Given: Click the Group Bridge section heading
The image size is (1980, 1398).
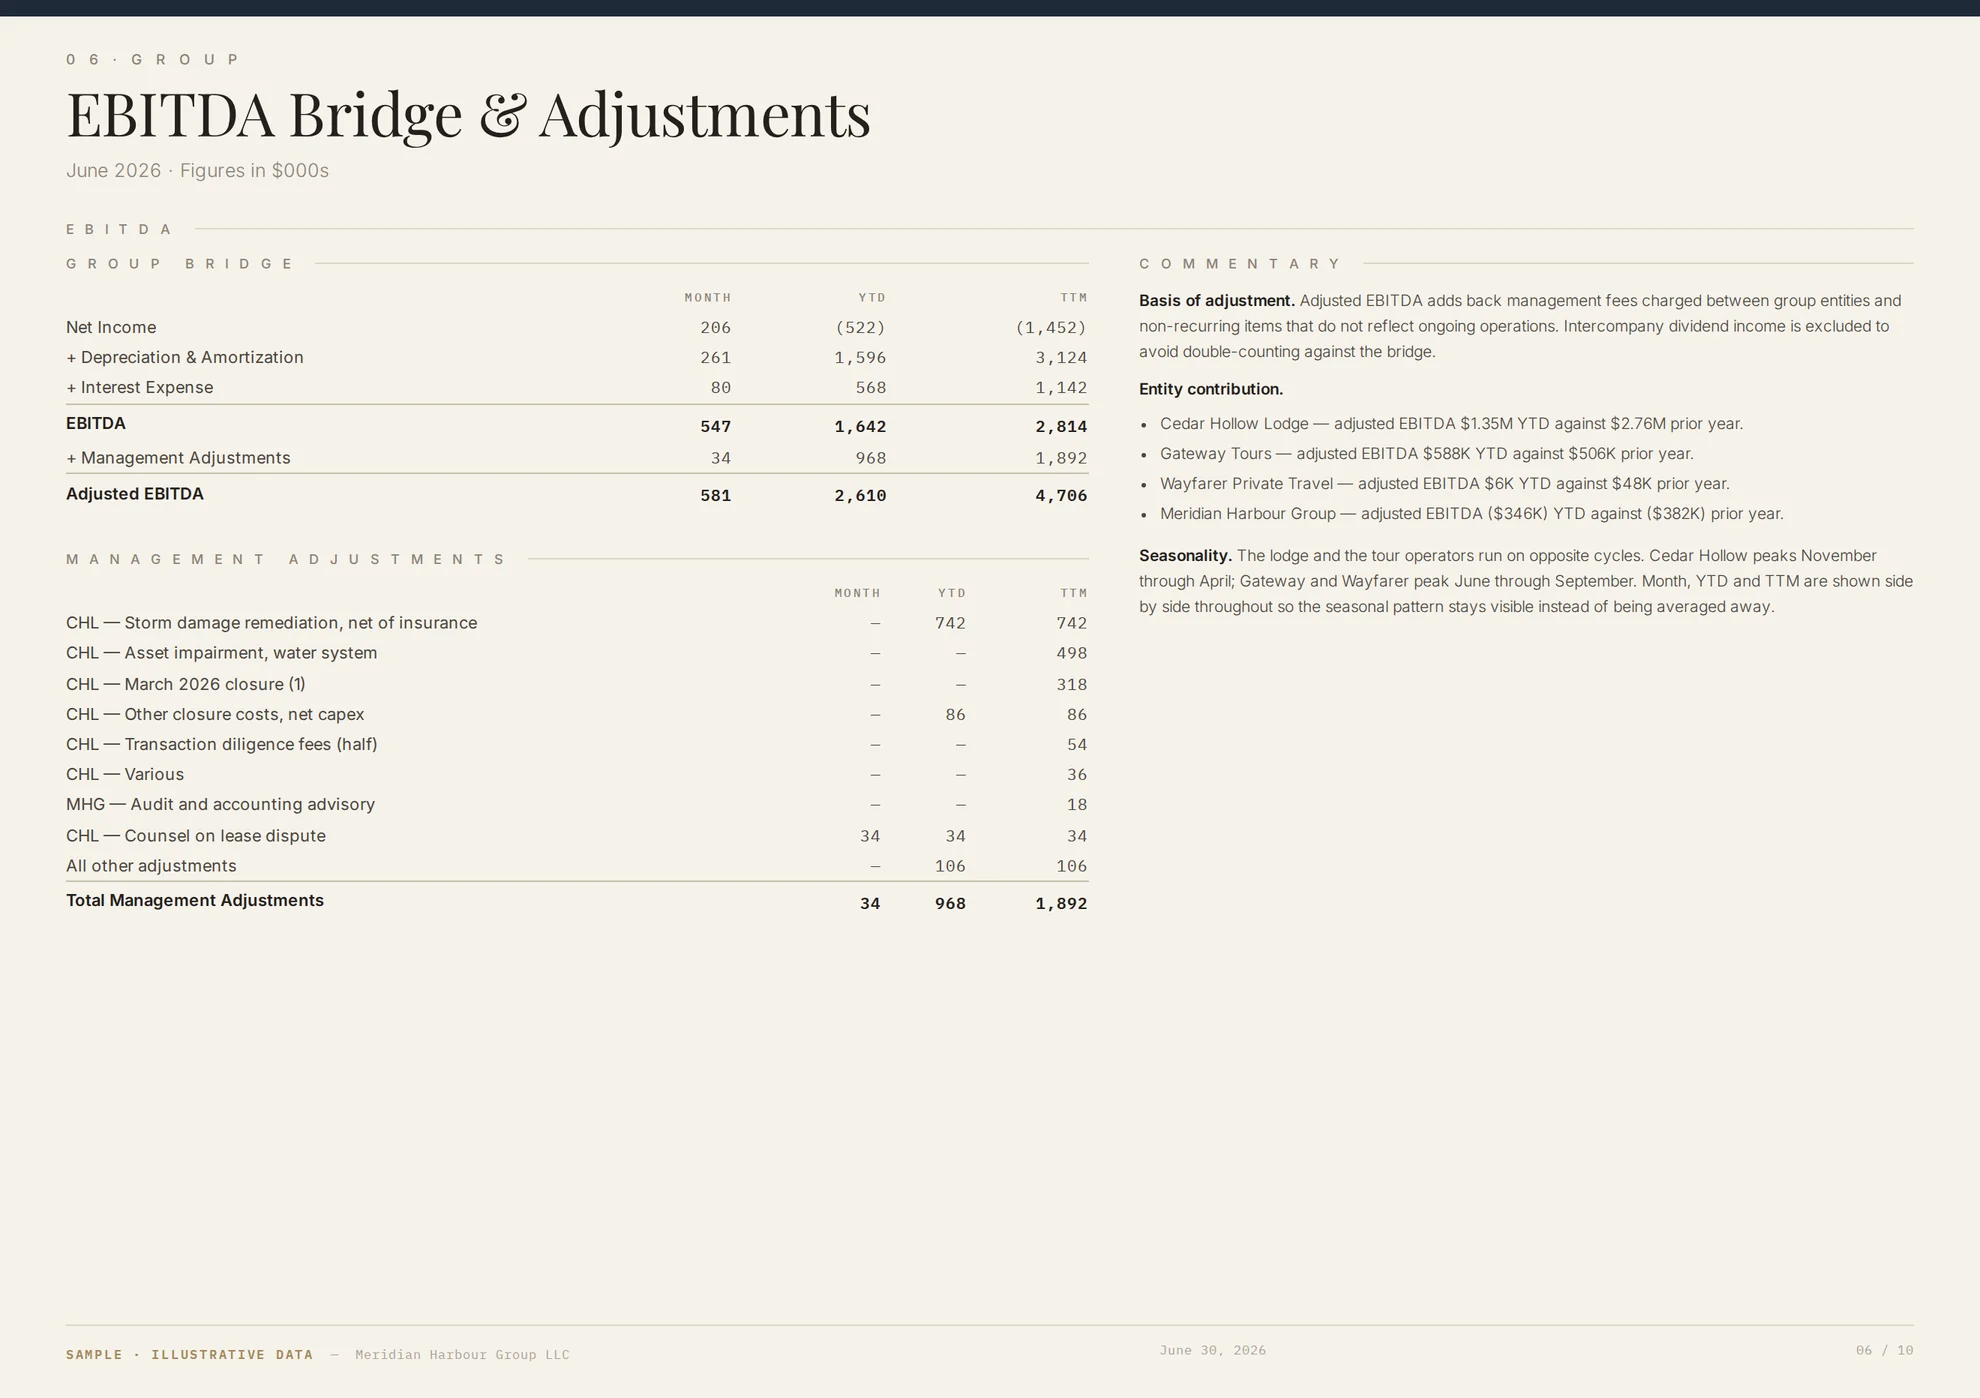Looking at the screenshot, I should [180, 264].
